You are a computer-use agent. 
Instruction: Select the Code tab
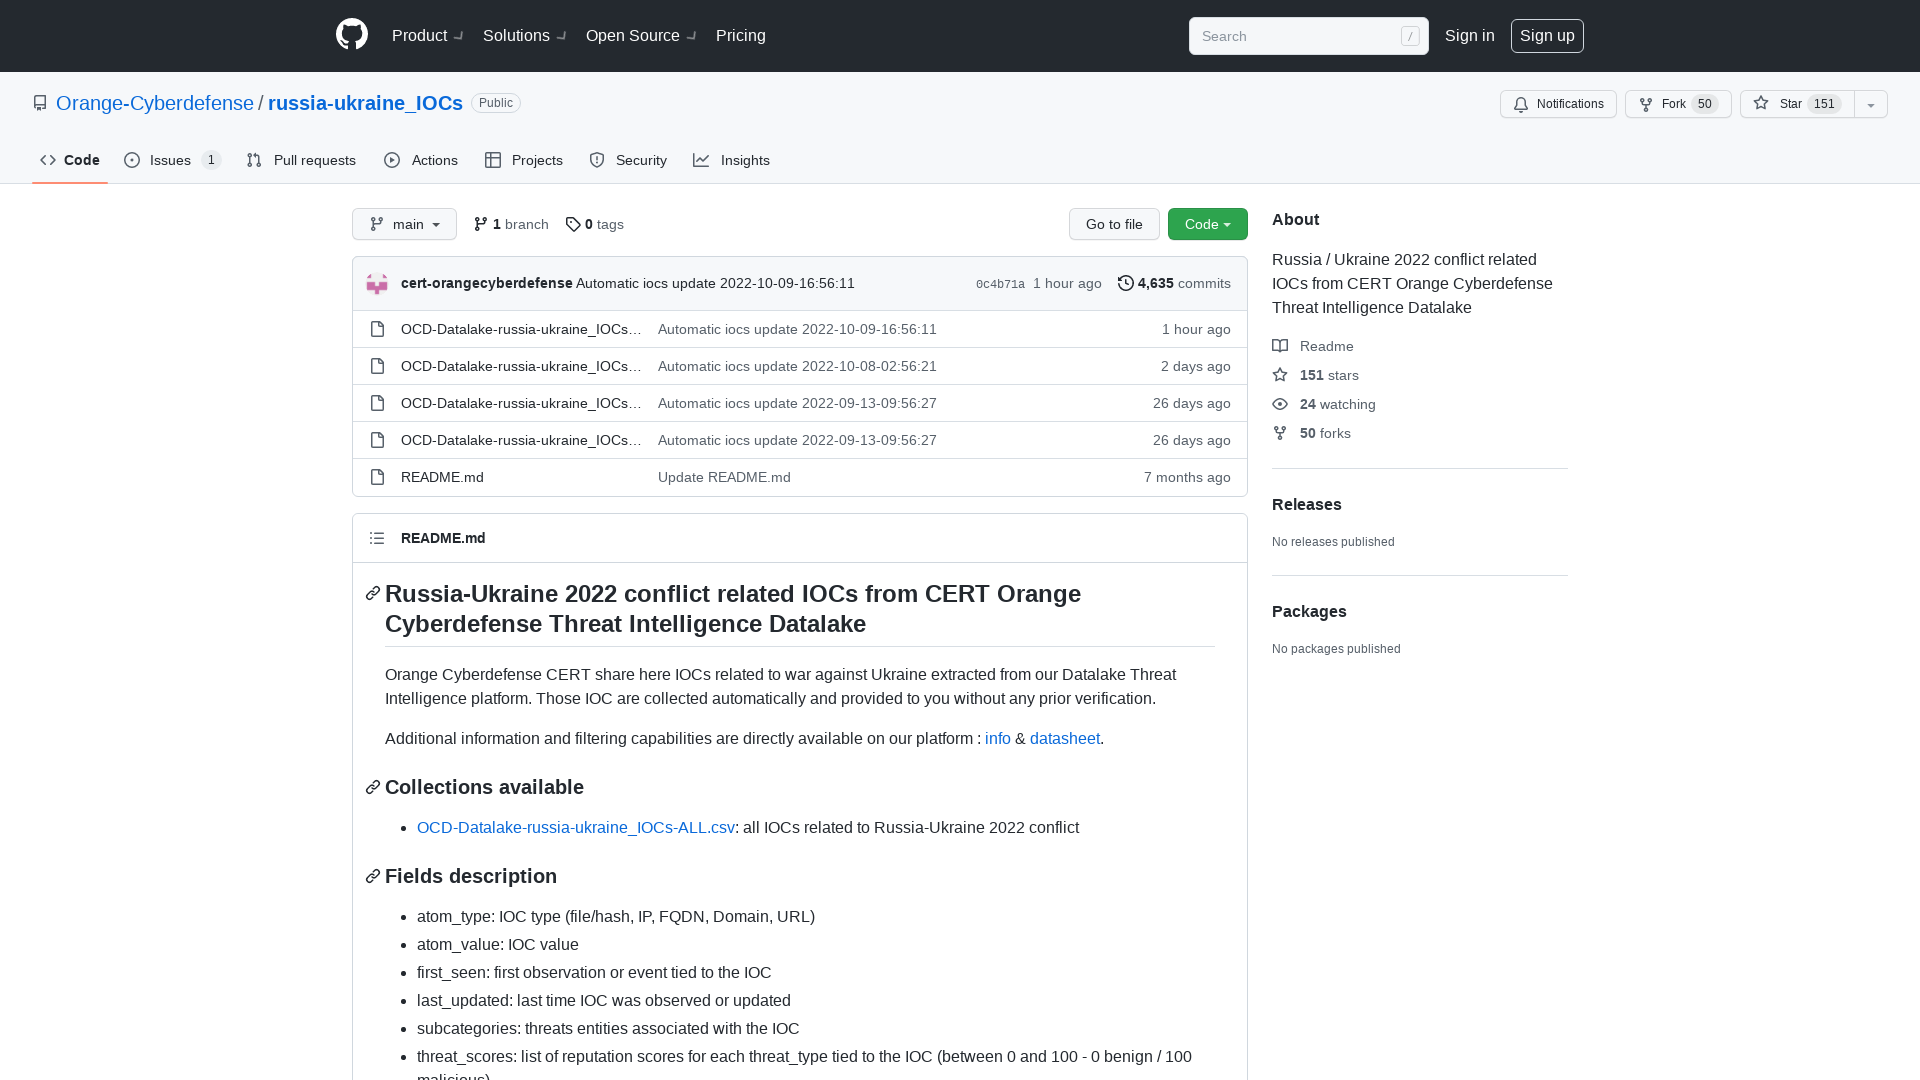click(70, 160)
